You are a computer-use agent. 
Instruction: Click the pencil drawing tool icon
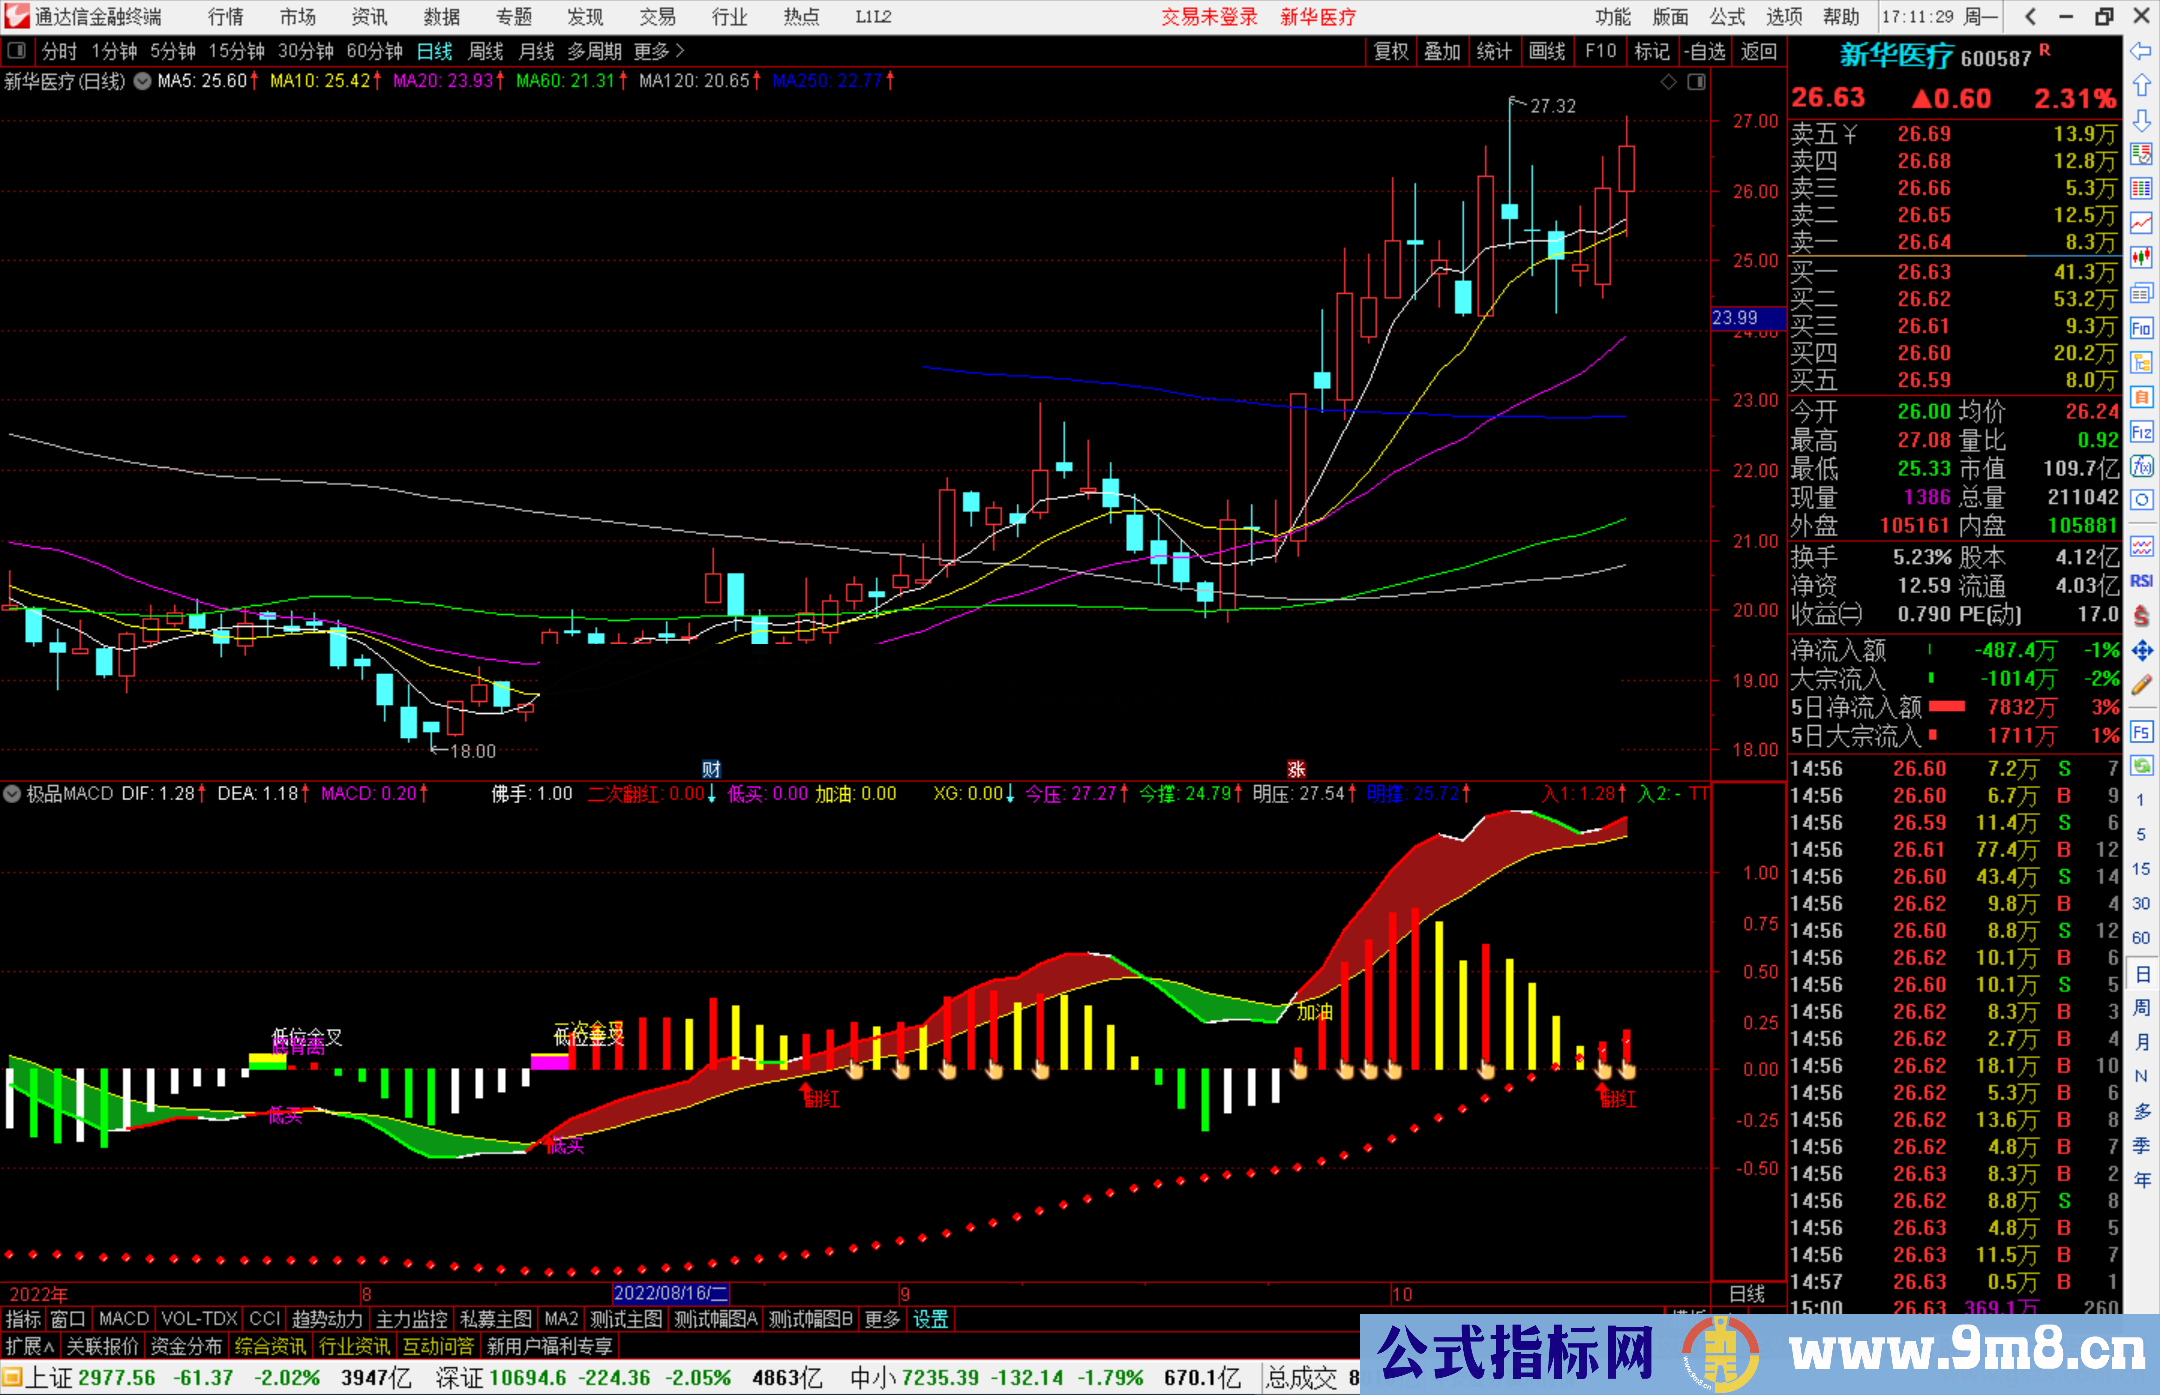pyautogui.click(x=2141, y=685)
